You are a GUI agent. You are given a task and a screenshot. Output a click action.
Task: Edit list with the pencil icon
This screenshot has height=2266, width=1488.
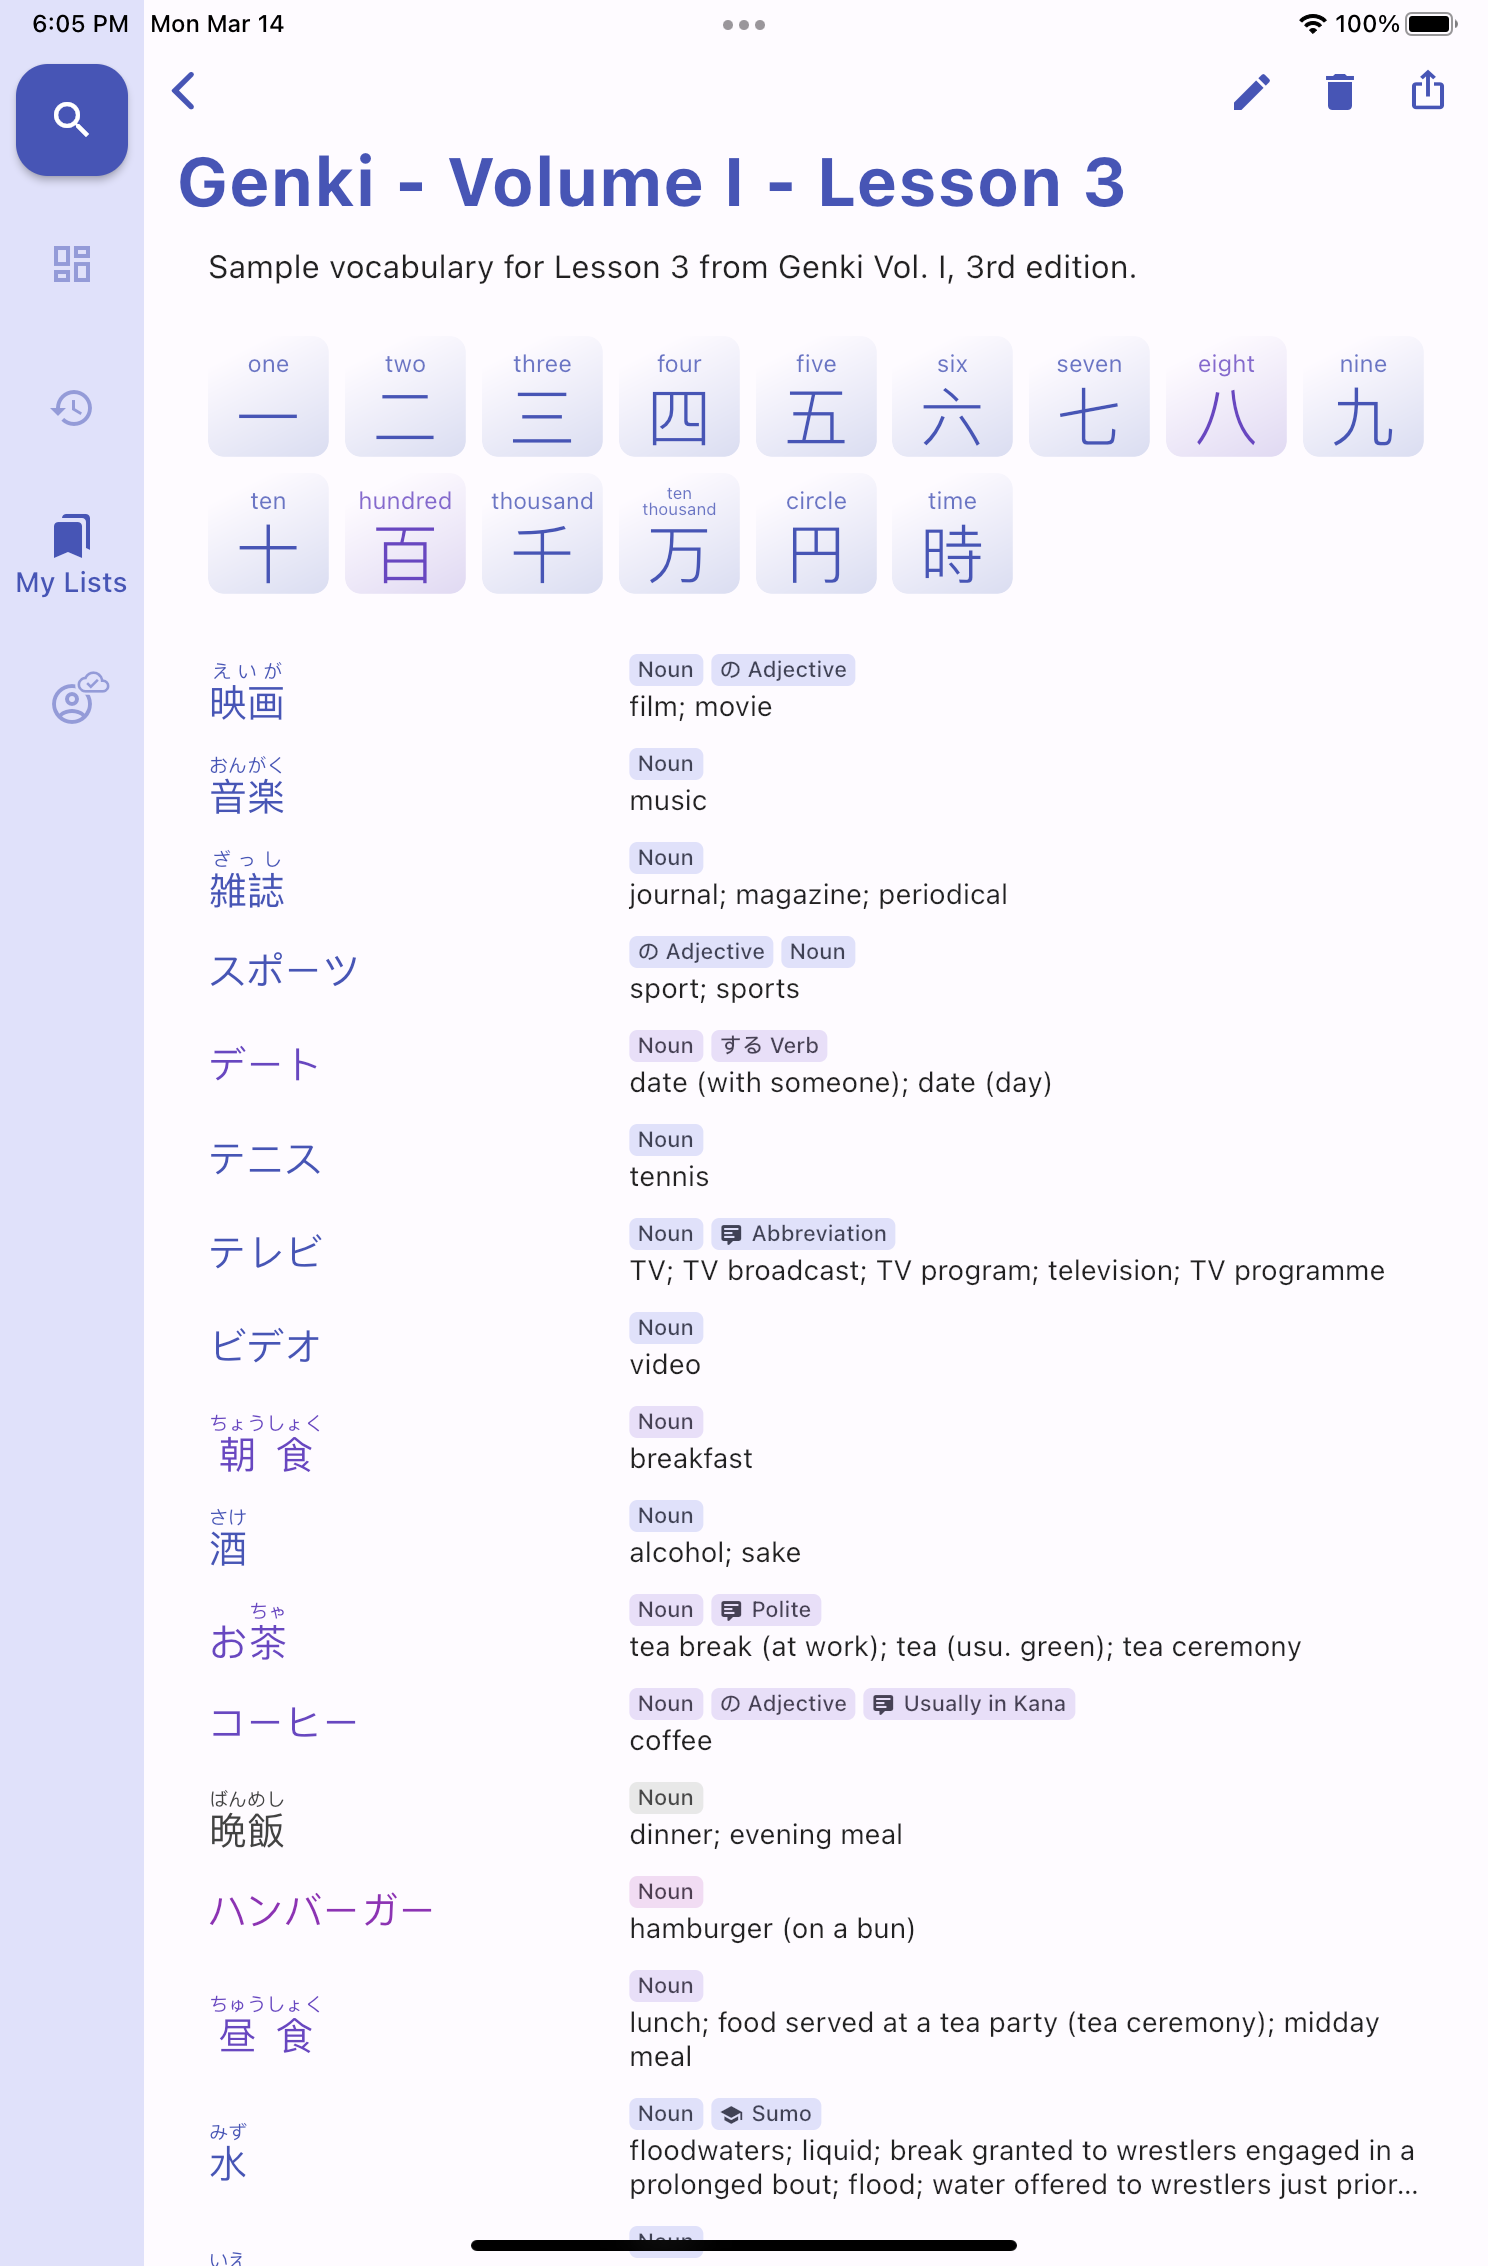[1251, 92]
